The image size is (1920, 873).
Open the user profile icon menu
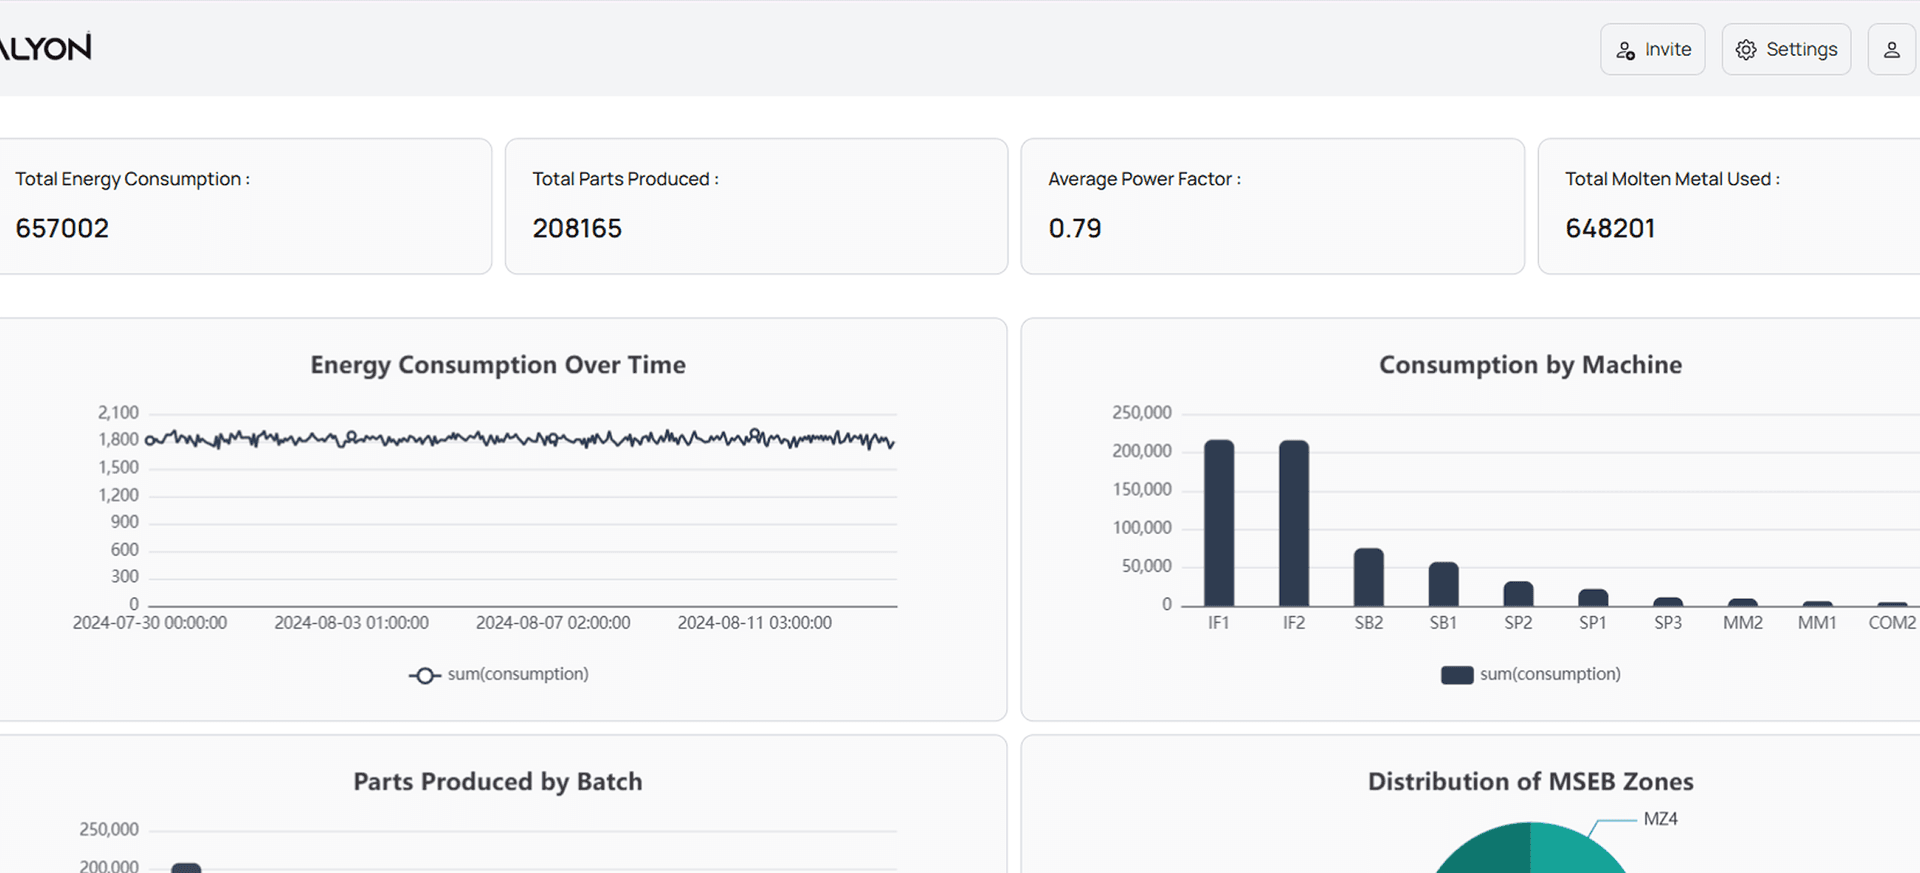click(1891, 49)
